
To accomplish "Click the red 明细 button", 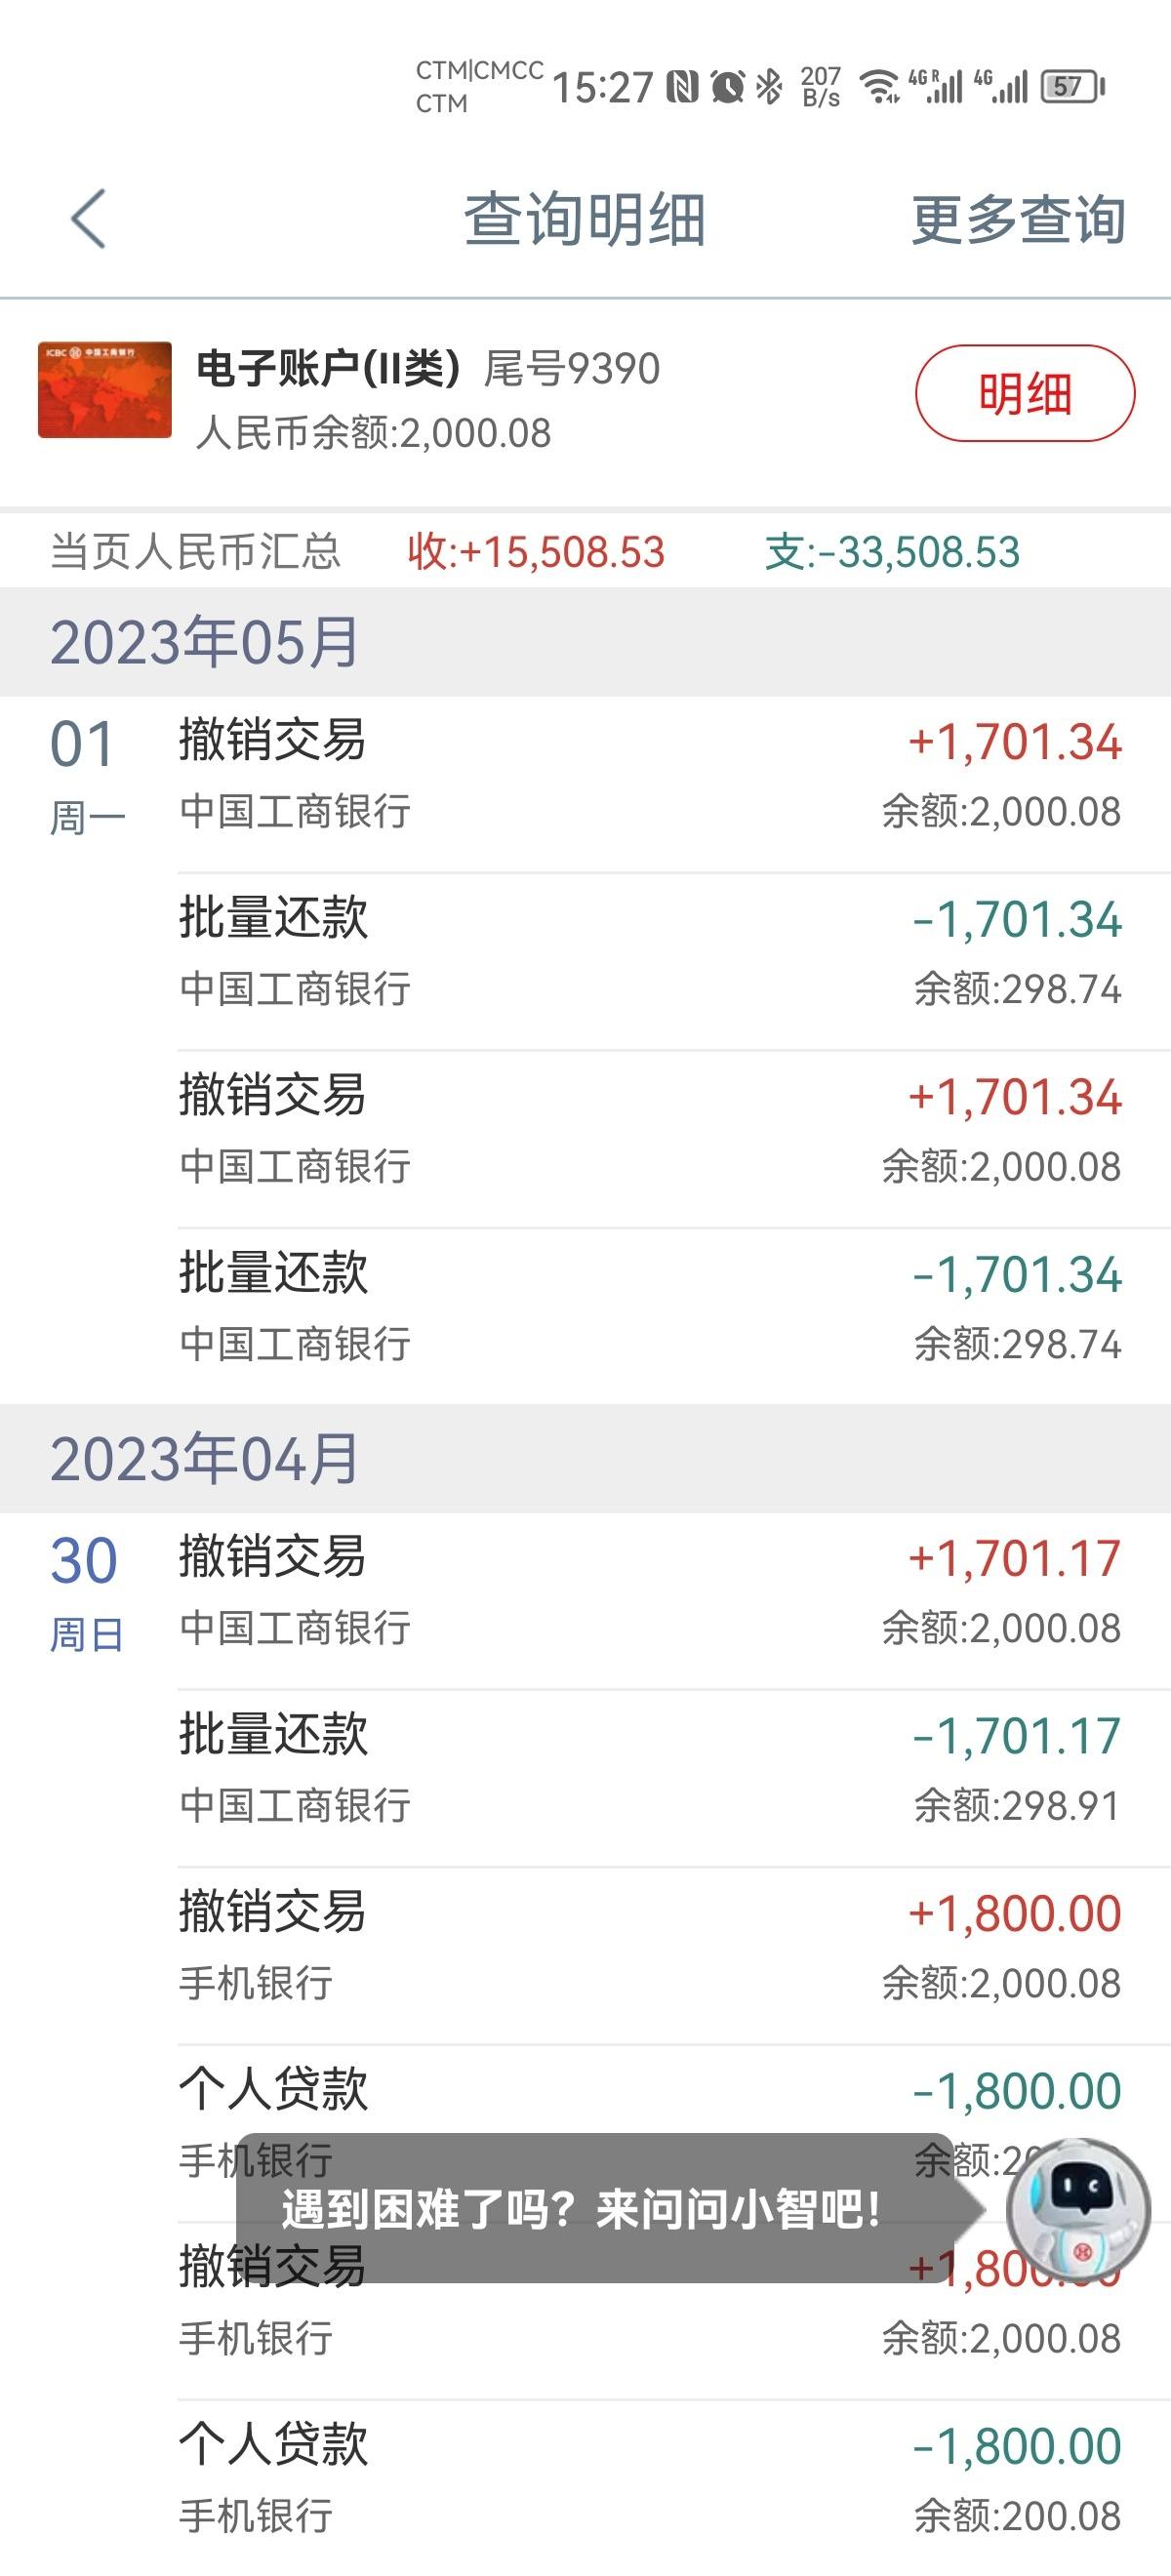I will 1025,393.
